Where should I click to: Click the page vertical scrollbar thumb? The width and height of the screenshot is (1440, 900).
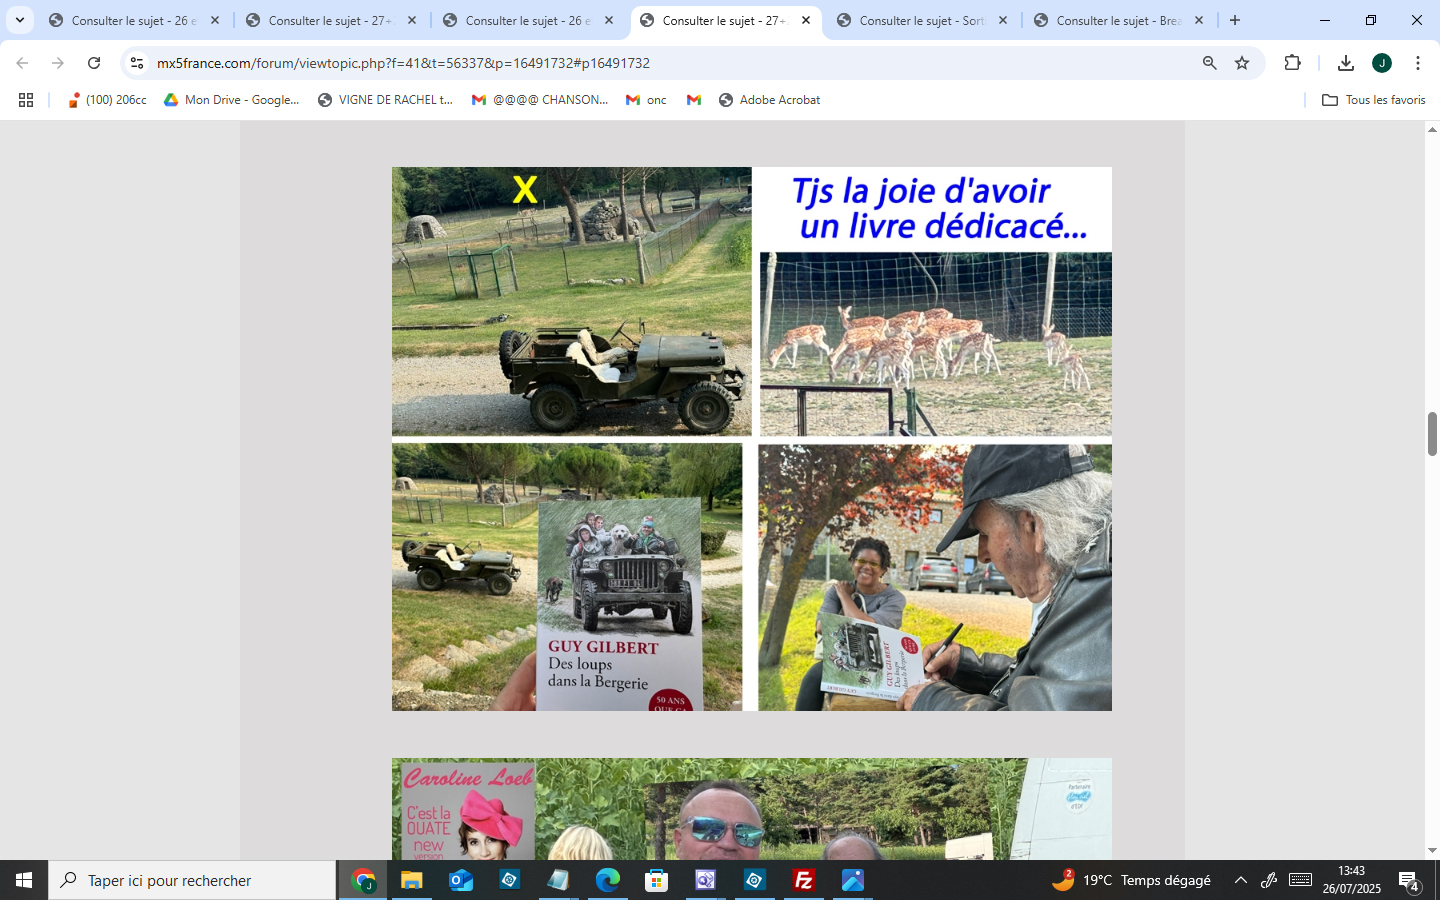point(1431,433)
